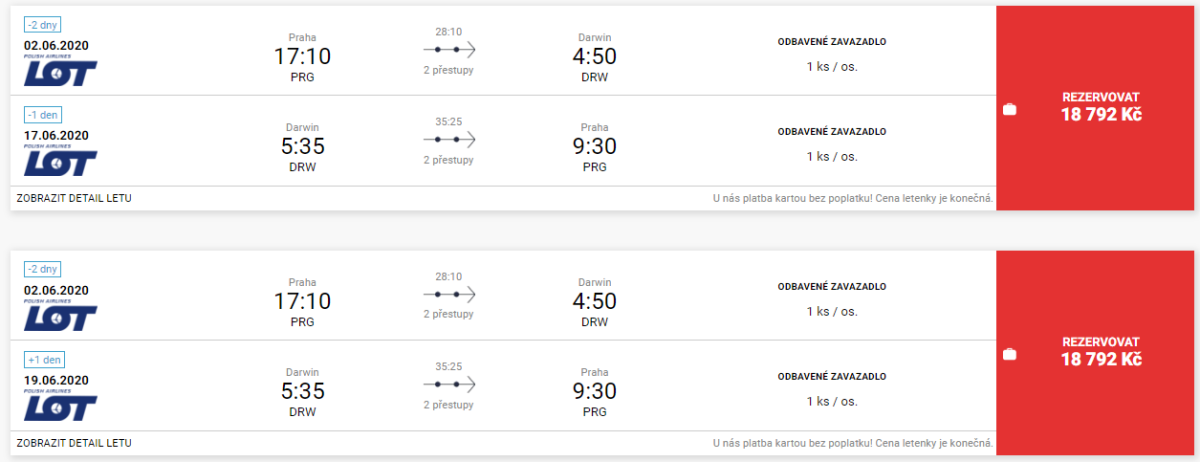This screenshot has width=1200, height=462.
Task: Click "2 přestupy" on 19.06.2020 flight
Action: click(x=448, y=405)
